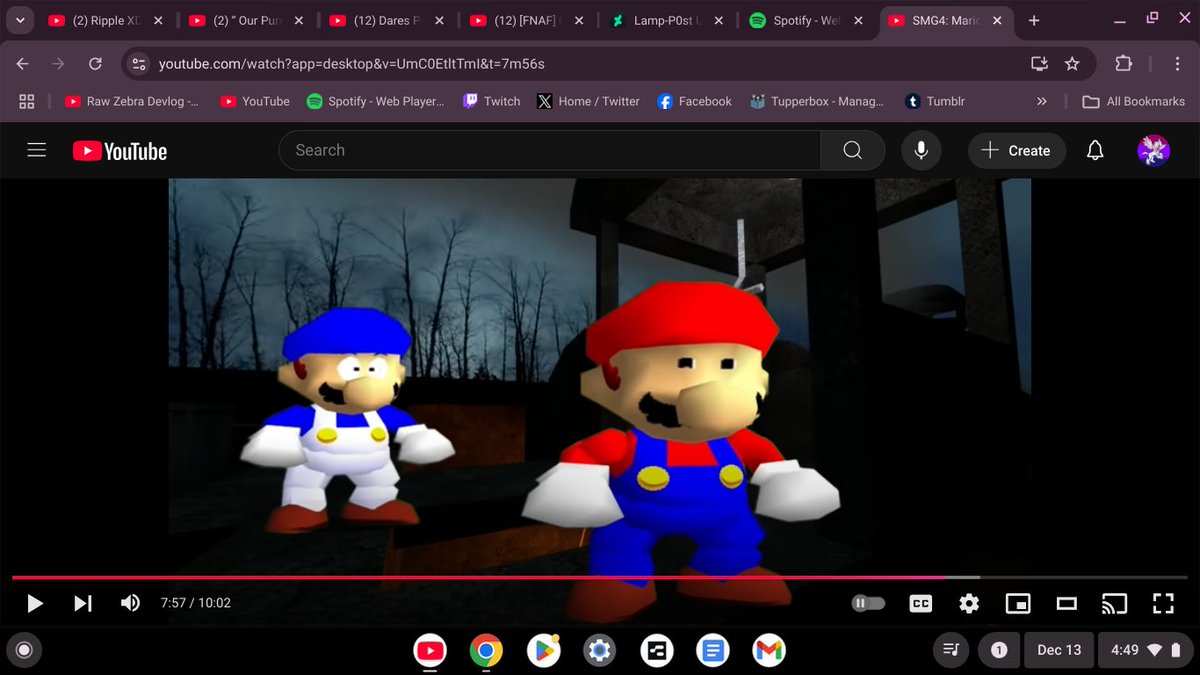
Task: Reload the current page
Action: (95, 63)
